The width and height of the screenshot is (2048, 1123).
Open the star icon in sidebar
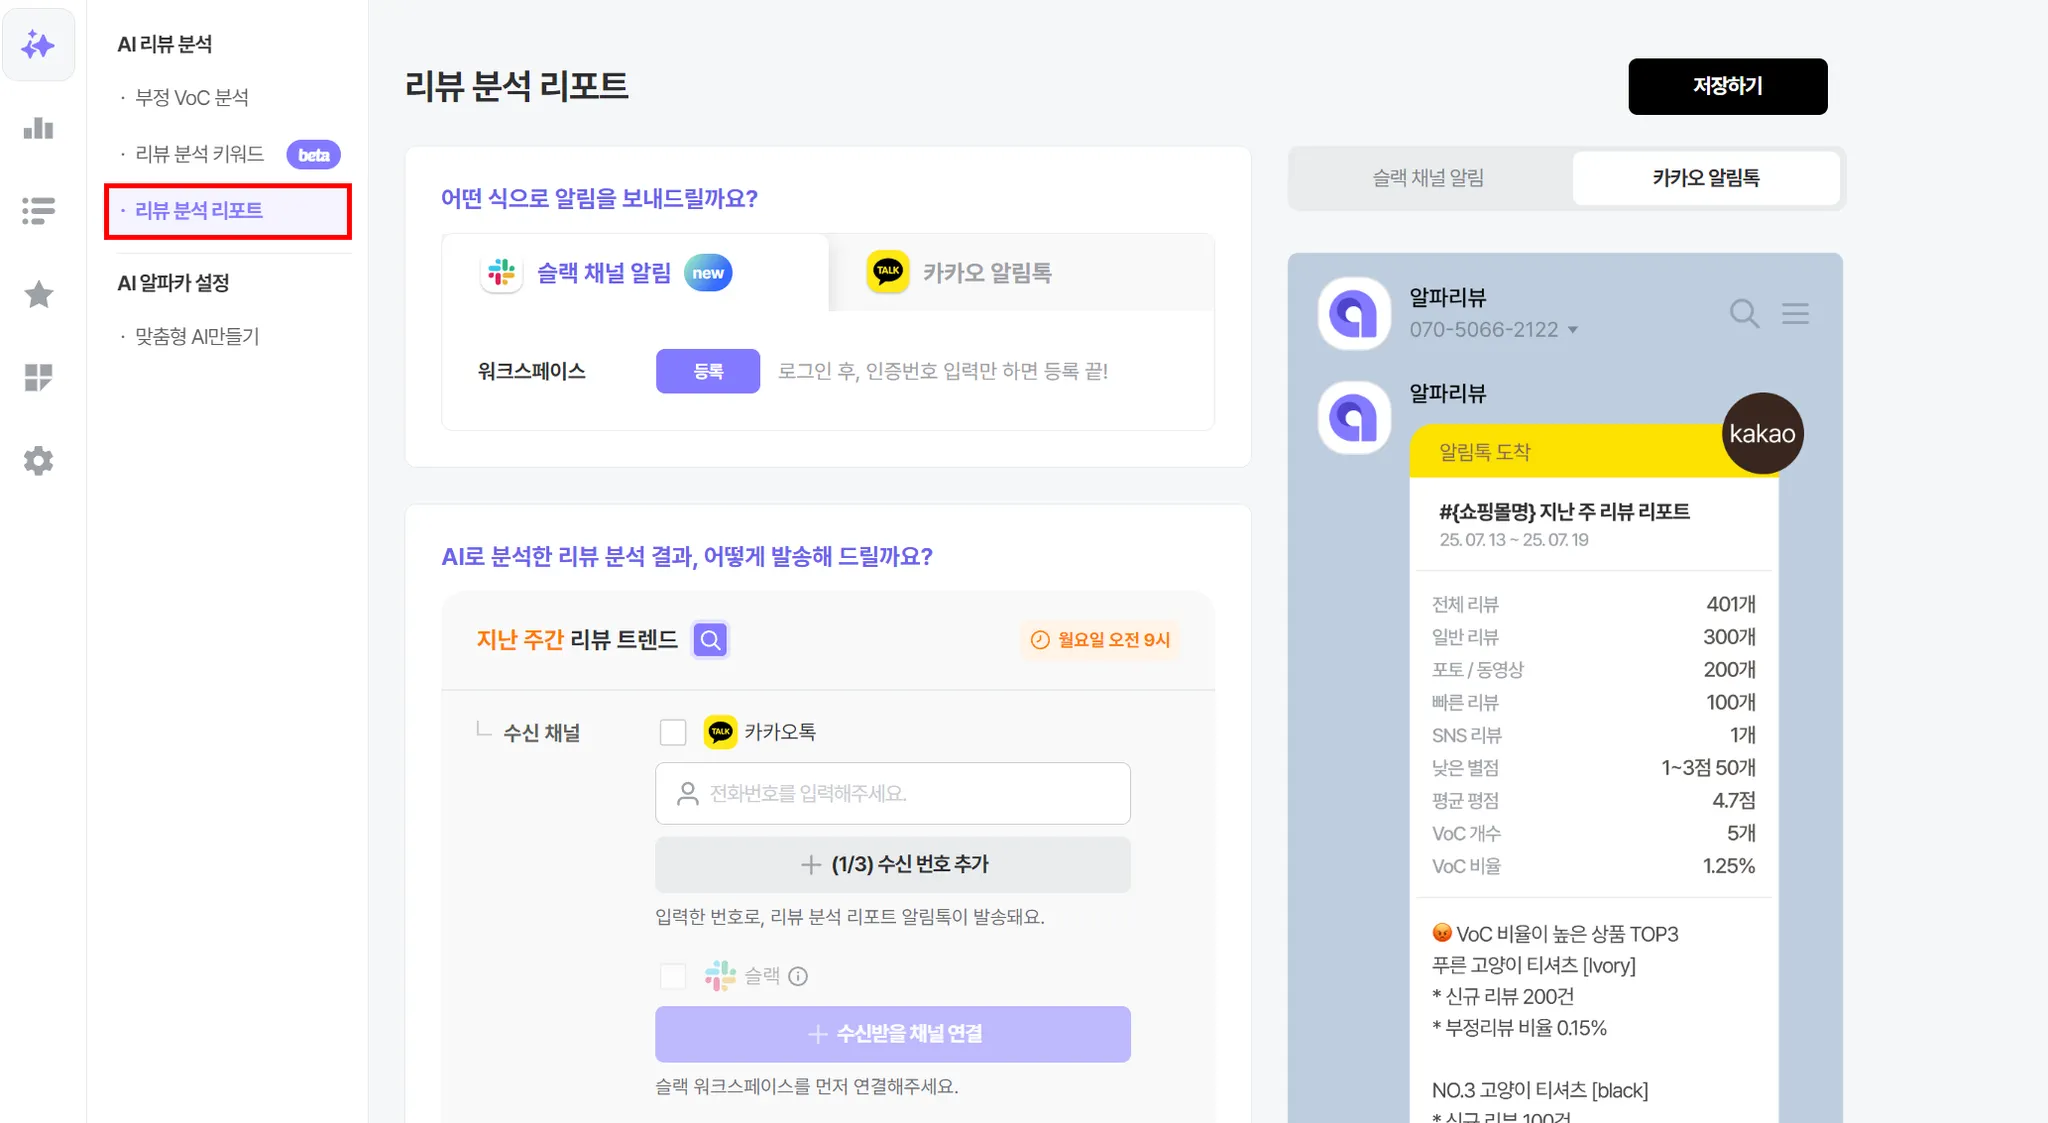[x=38, y=294]
